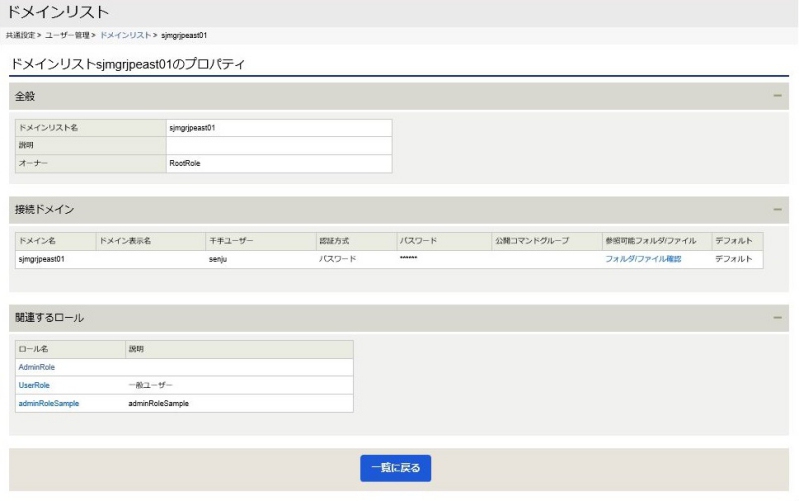The height and width of the screenshot is (501, 799).
Task: Open the UserRole role link
Action: 34,385
